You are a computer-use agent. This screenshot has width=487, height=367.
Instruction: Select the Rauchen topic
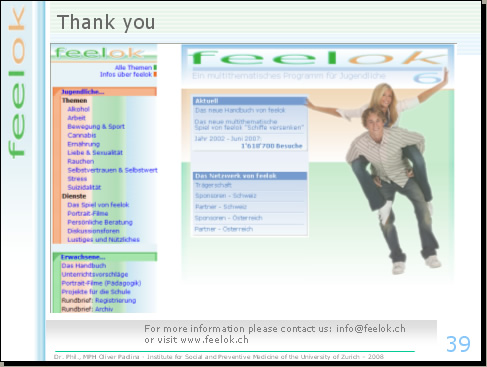pyautogui.click(x=81, y=161)
